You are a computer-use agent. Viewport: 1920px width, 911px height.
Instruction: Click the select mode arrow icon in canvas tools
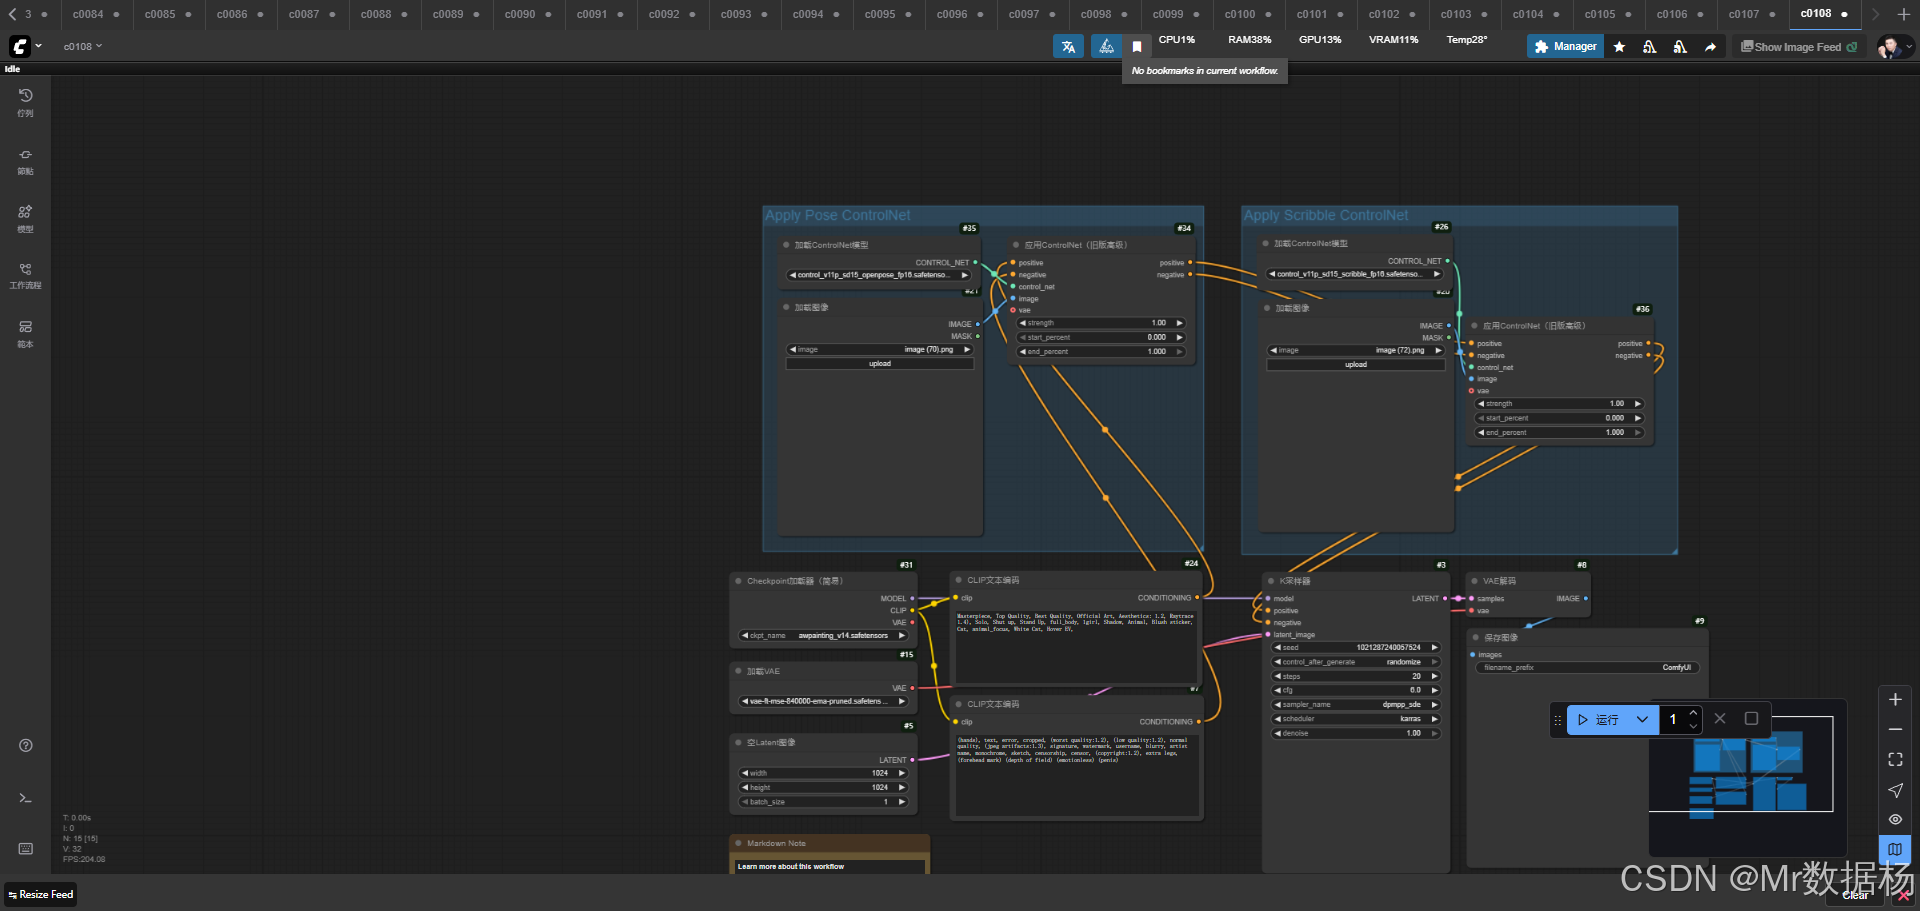pyautogui.click(x=1895, y=790)
